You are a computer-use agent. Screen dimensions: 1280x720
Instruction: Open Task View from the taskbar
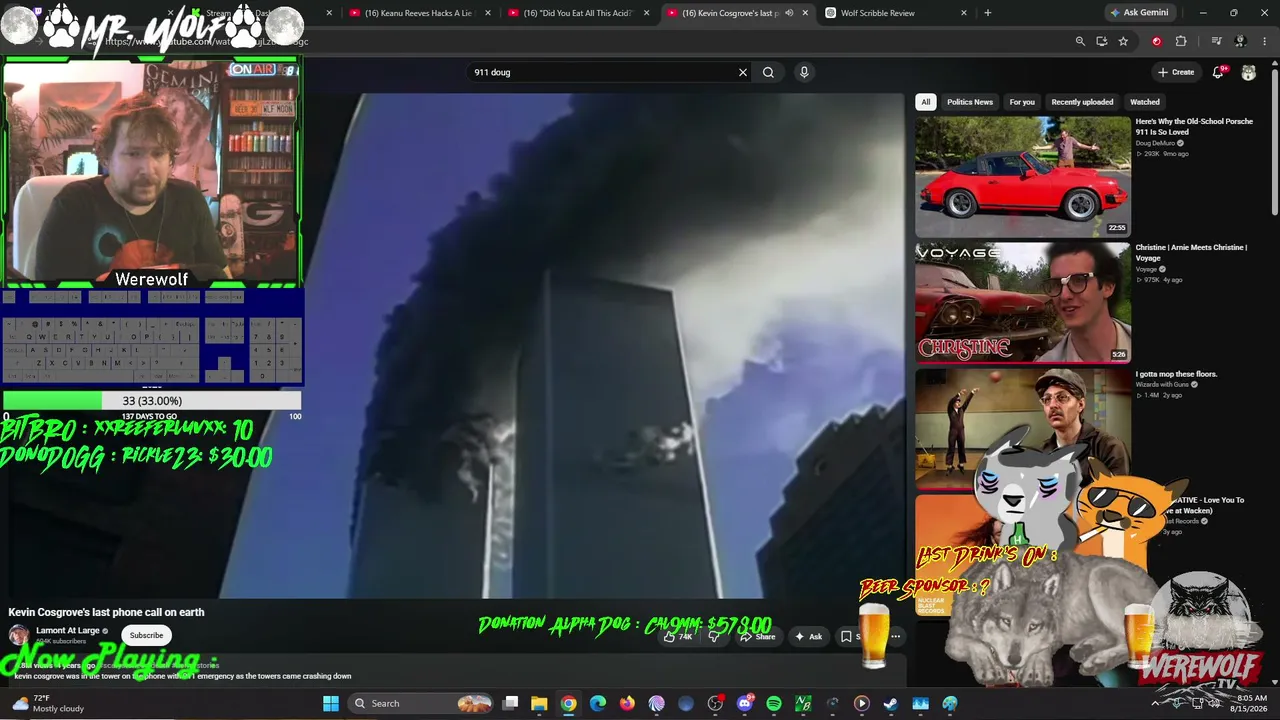[510, 703]
